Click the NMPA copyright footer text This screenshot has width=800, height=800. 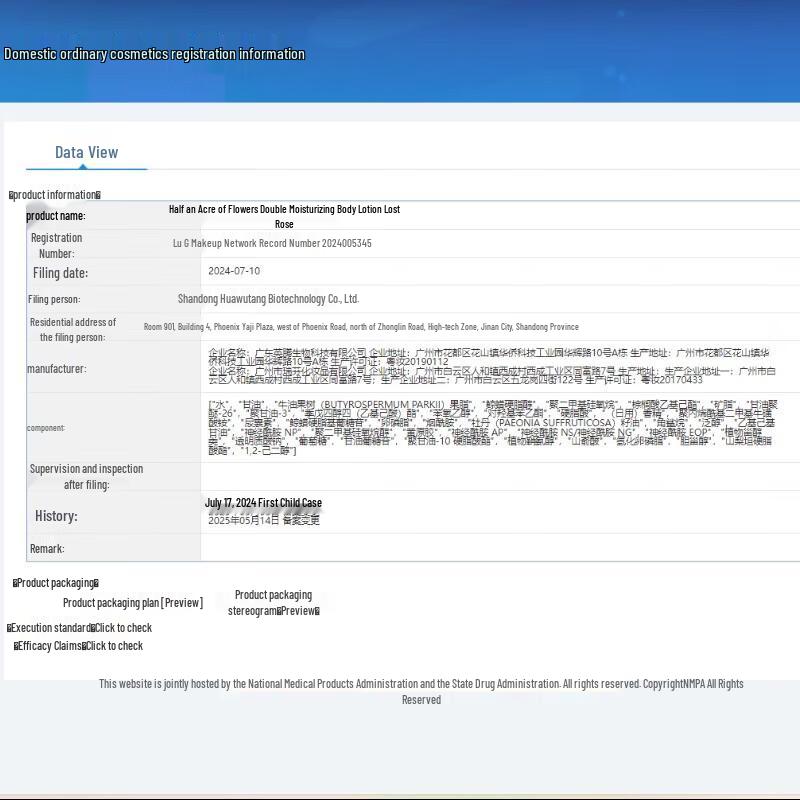pos(421,691)
